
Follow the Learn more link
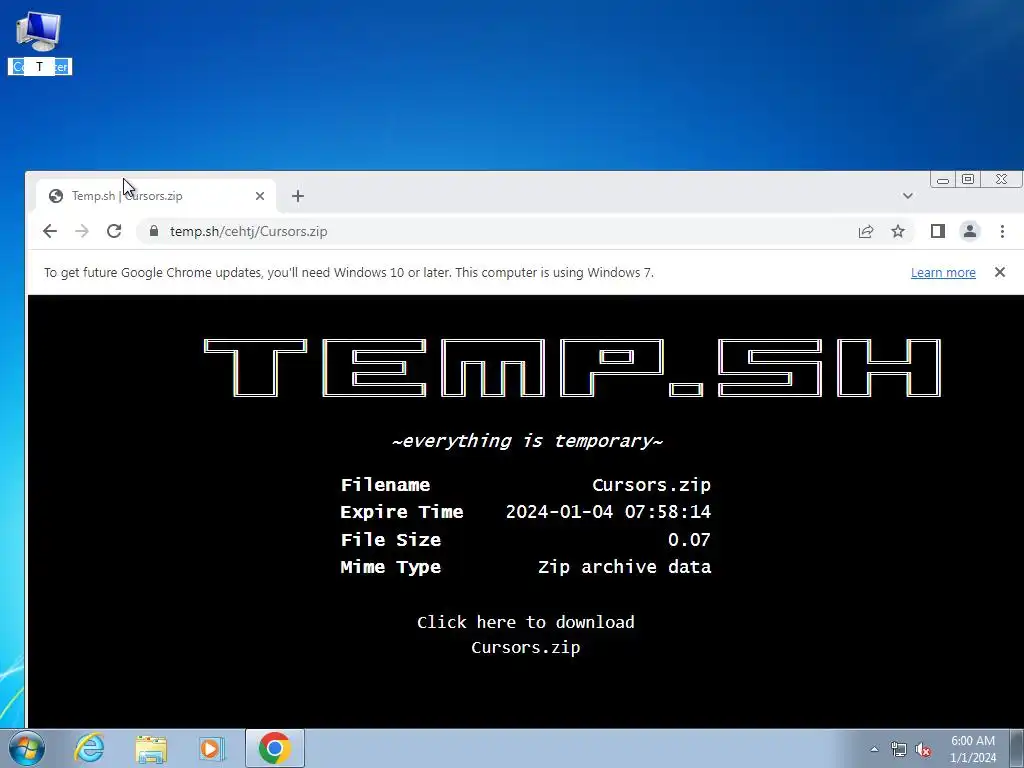pyautogui.click(x=943, y=273)
